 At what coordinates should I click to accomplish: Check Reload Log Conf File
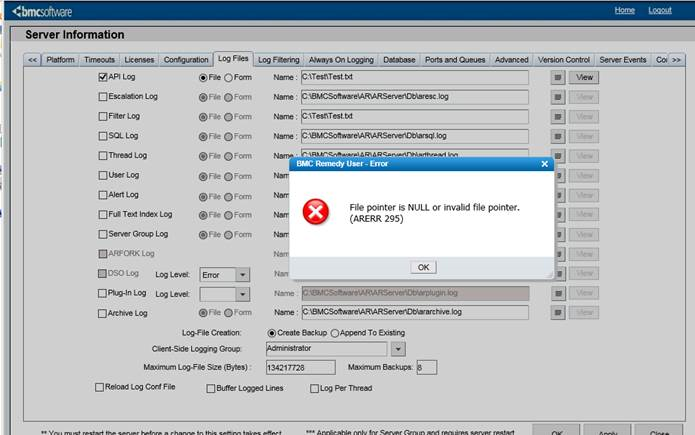pyautogui.click(x=99, y=387)
